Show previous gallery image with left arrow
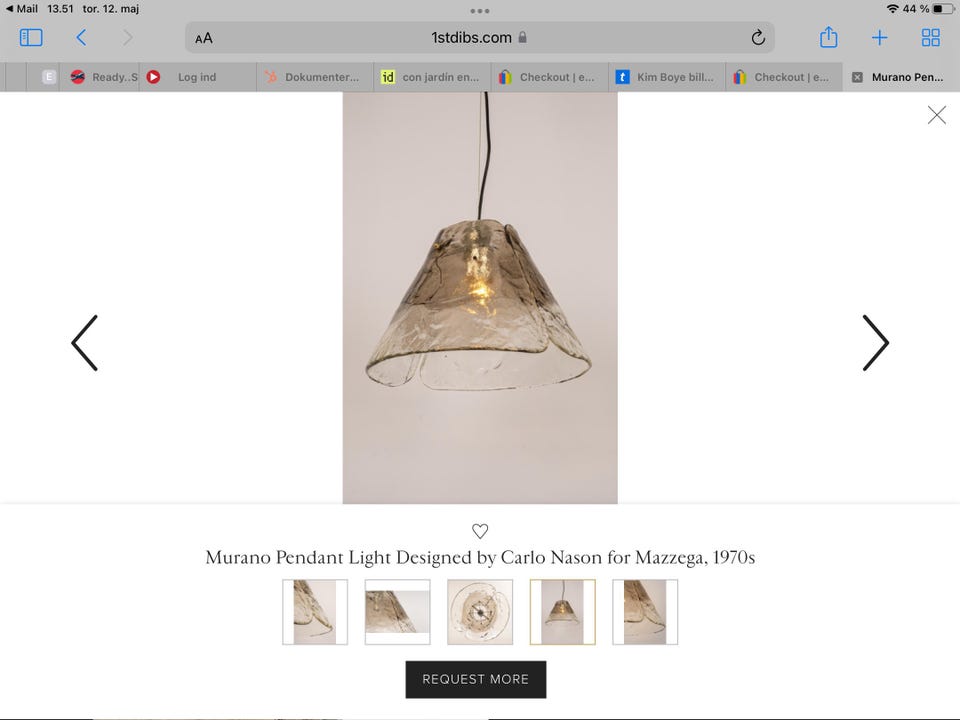The image size is (960, 720). coord(84,343)
